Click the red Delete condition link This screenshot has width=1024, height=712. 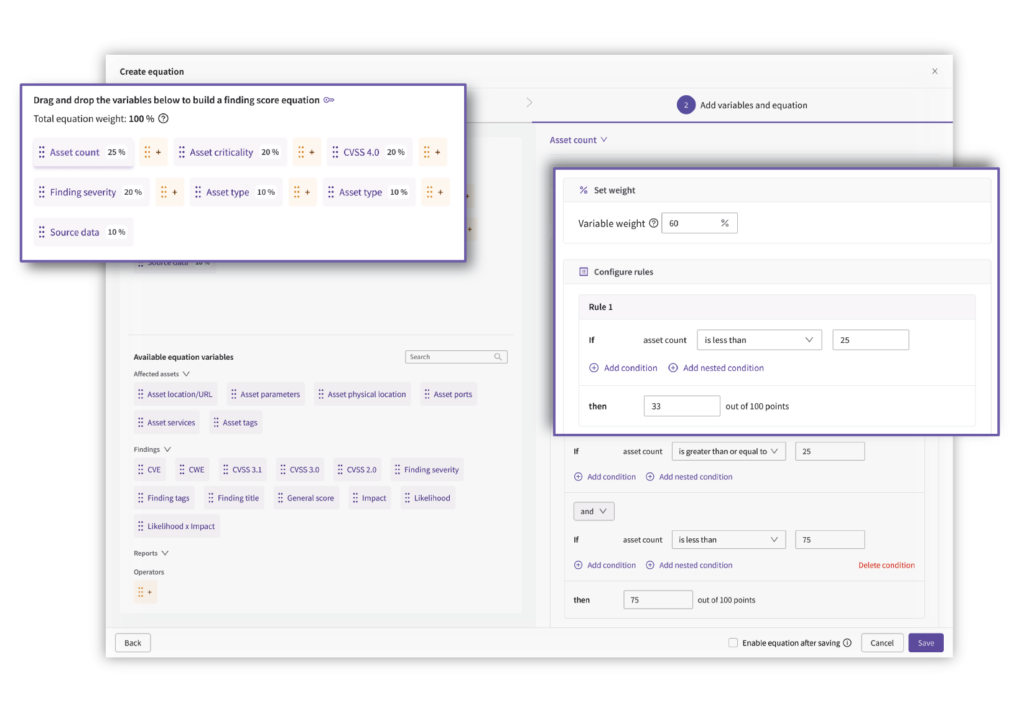(886, 565)
